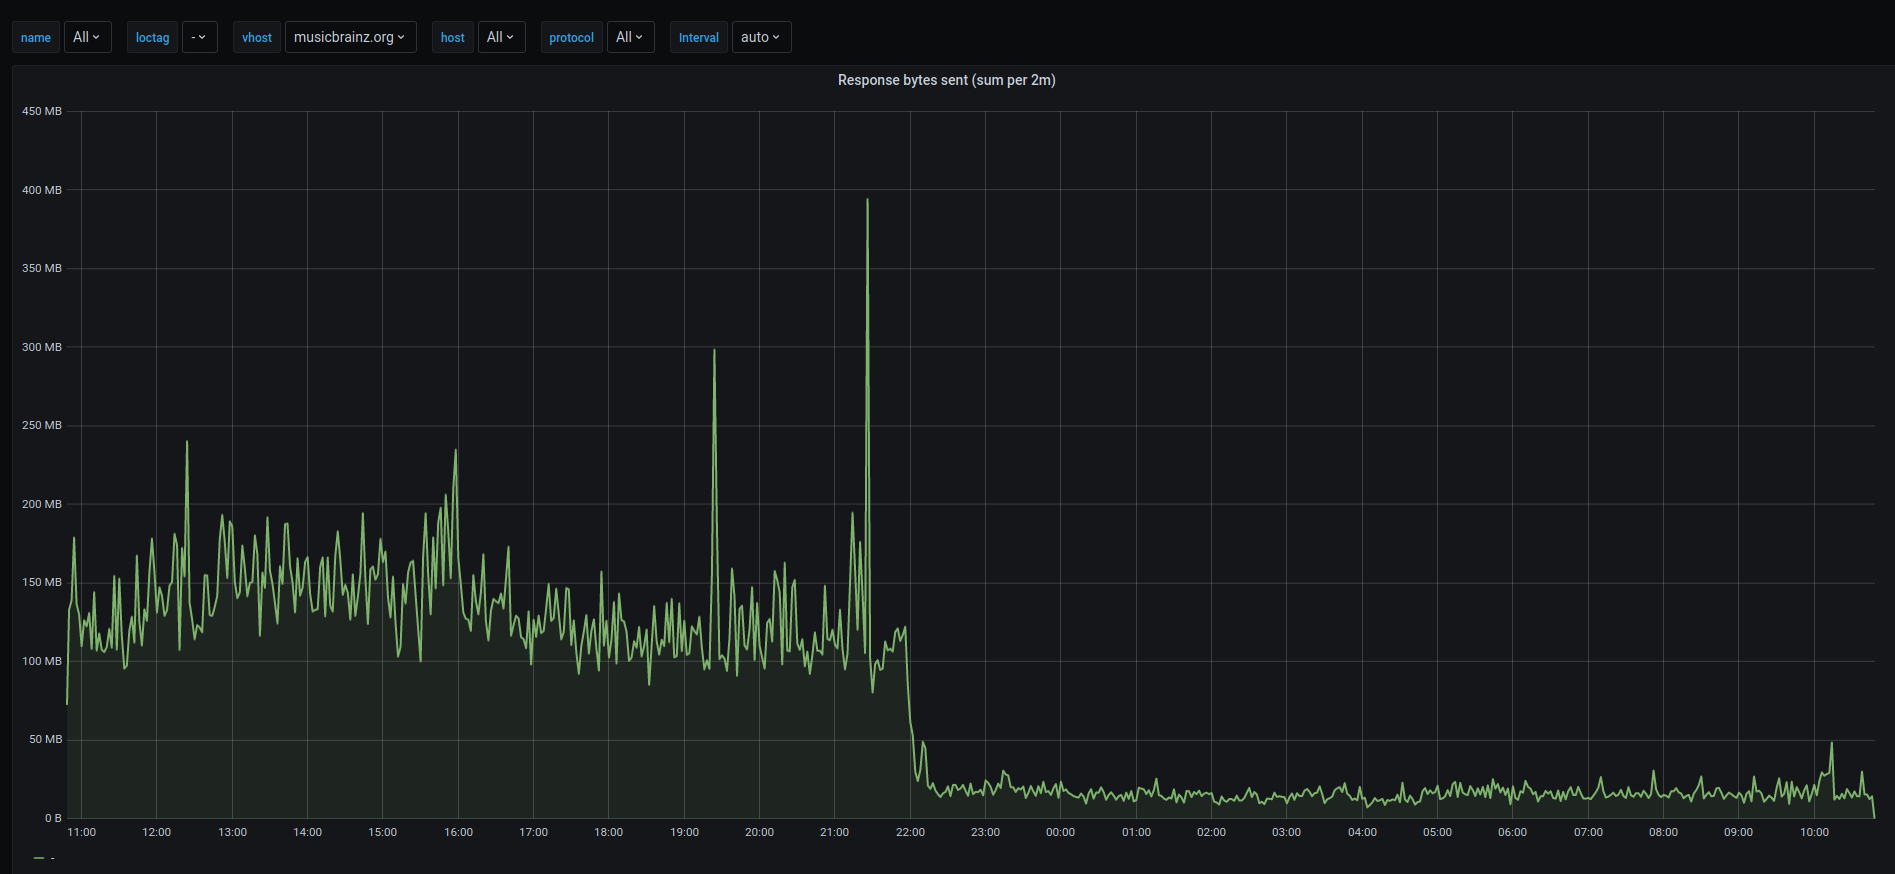Image resolution: width=1895 pixels, height=874 pixels.
Task: Click the 0 B y-axis label
Action: (x=53, y=818)
